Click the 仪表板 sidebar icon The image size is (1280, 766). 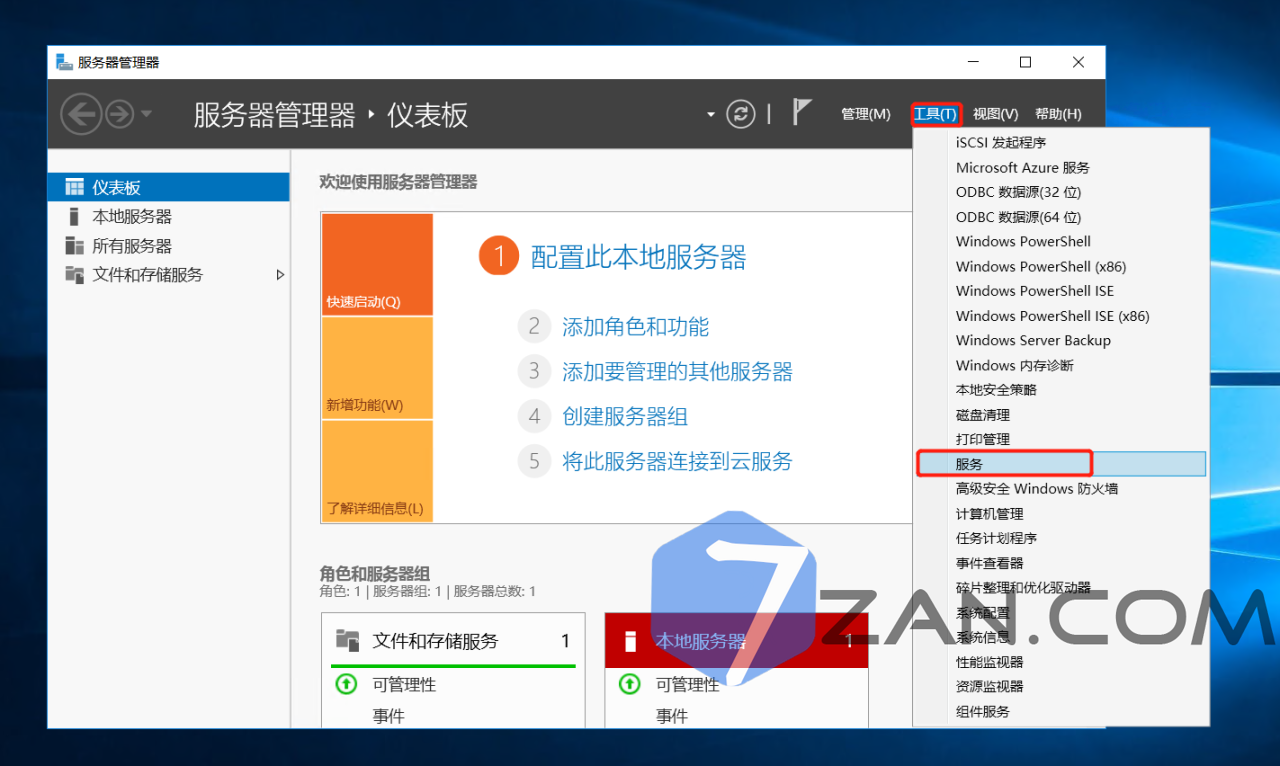click(74, 187)
